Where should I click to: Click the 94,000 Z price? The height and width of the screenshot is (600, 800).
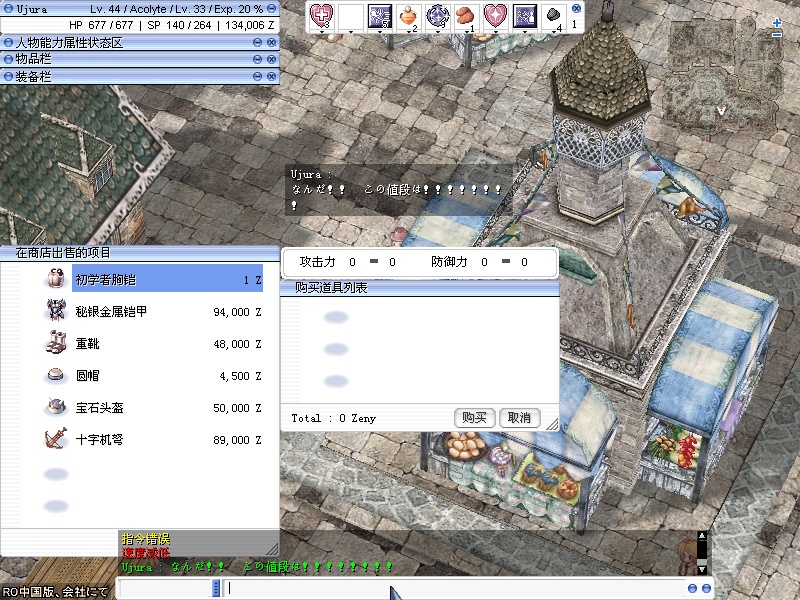[x=237, y=312]
